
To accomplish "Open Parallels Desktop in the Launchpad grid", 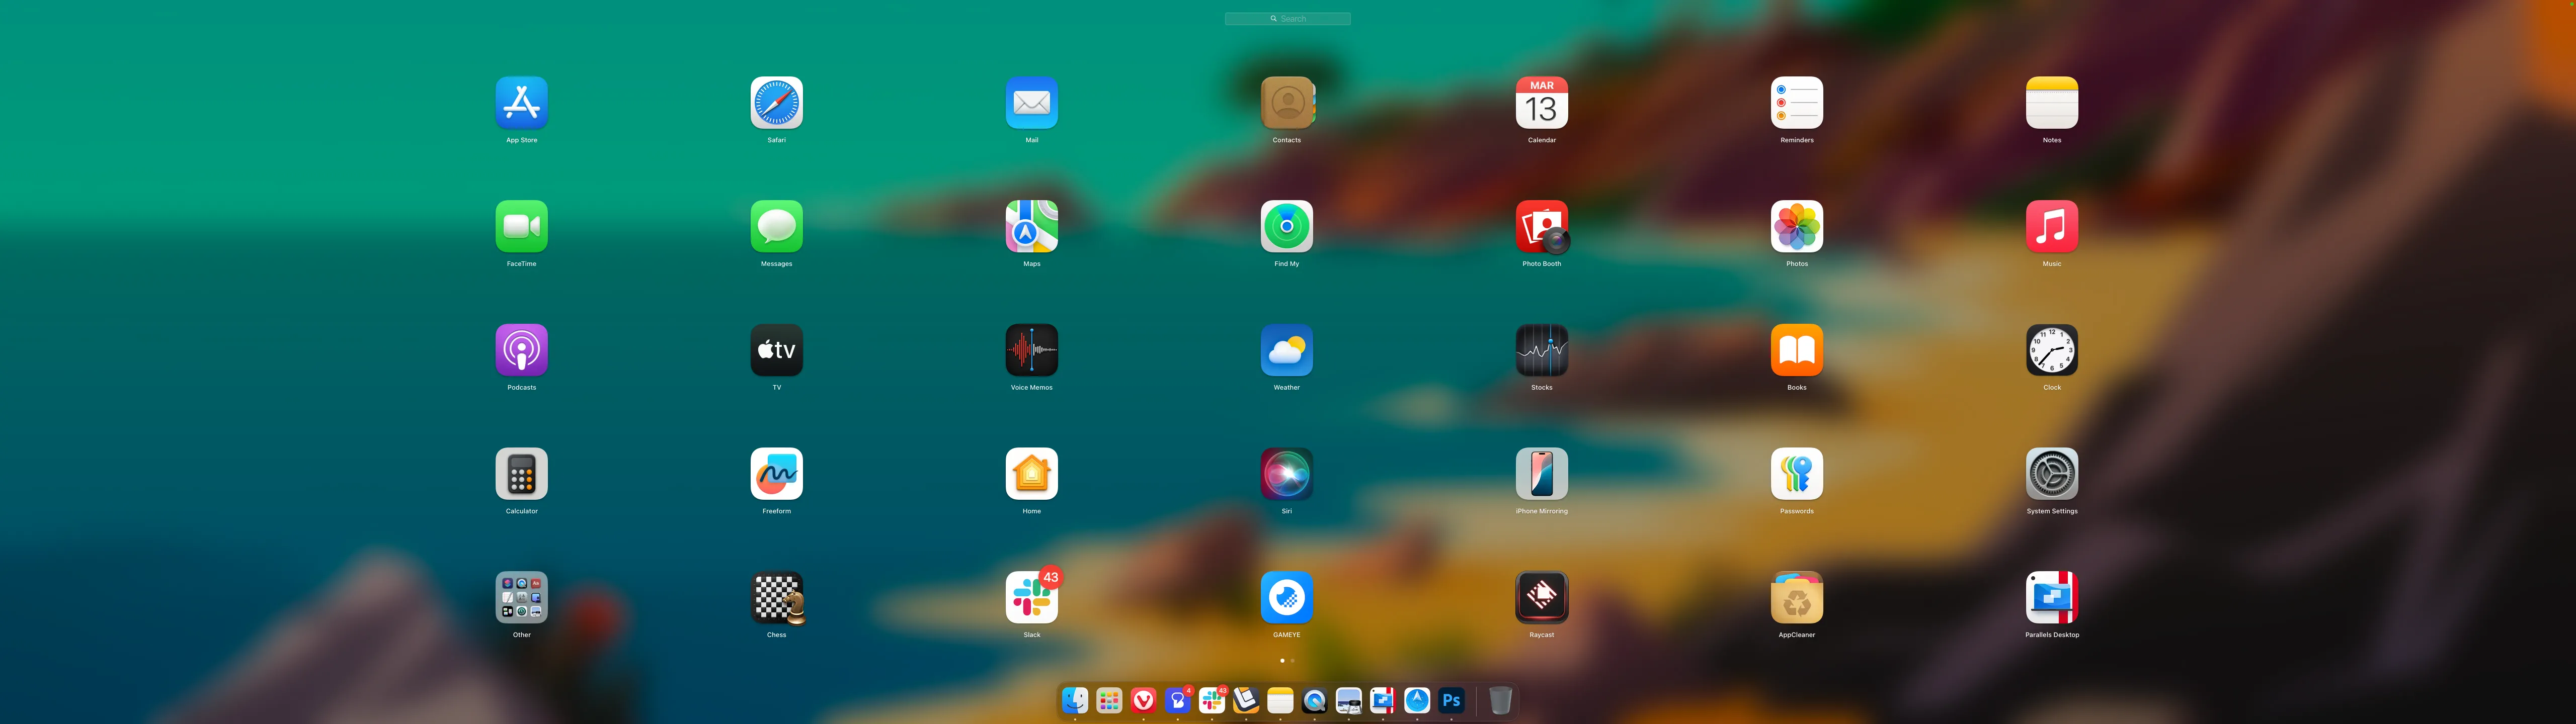I will (2051, 597).
